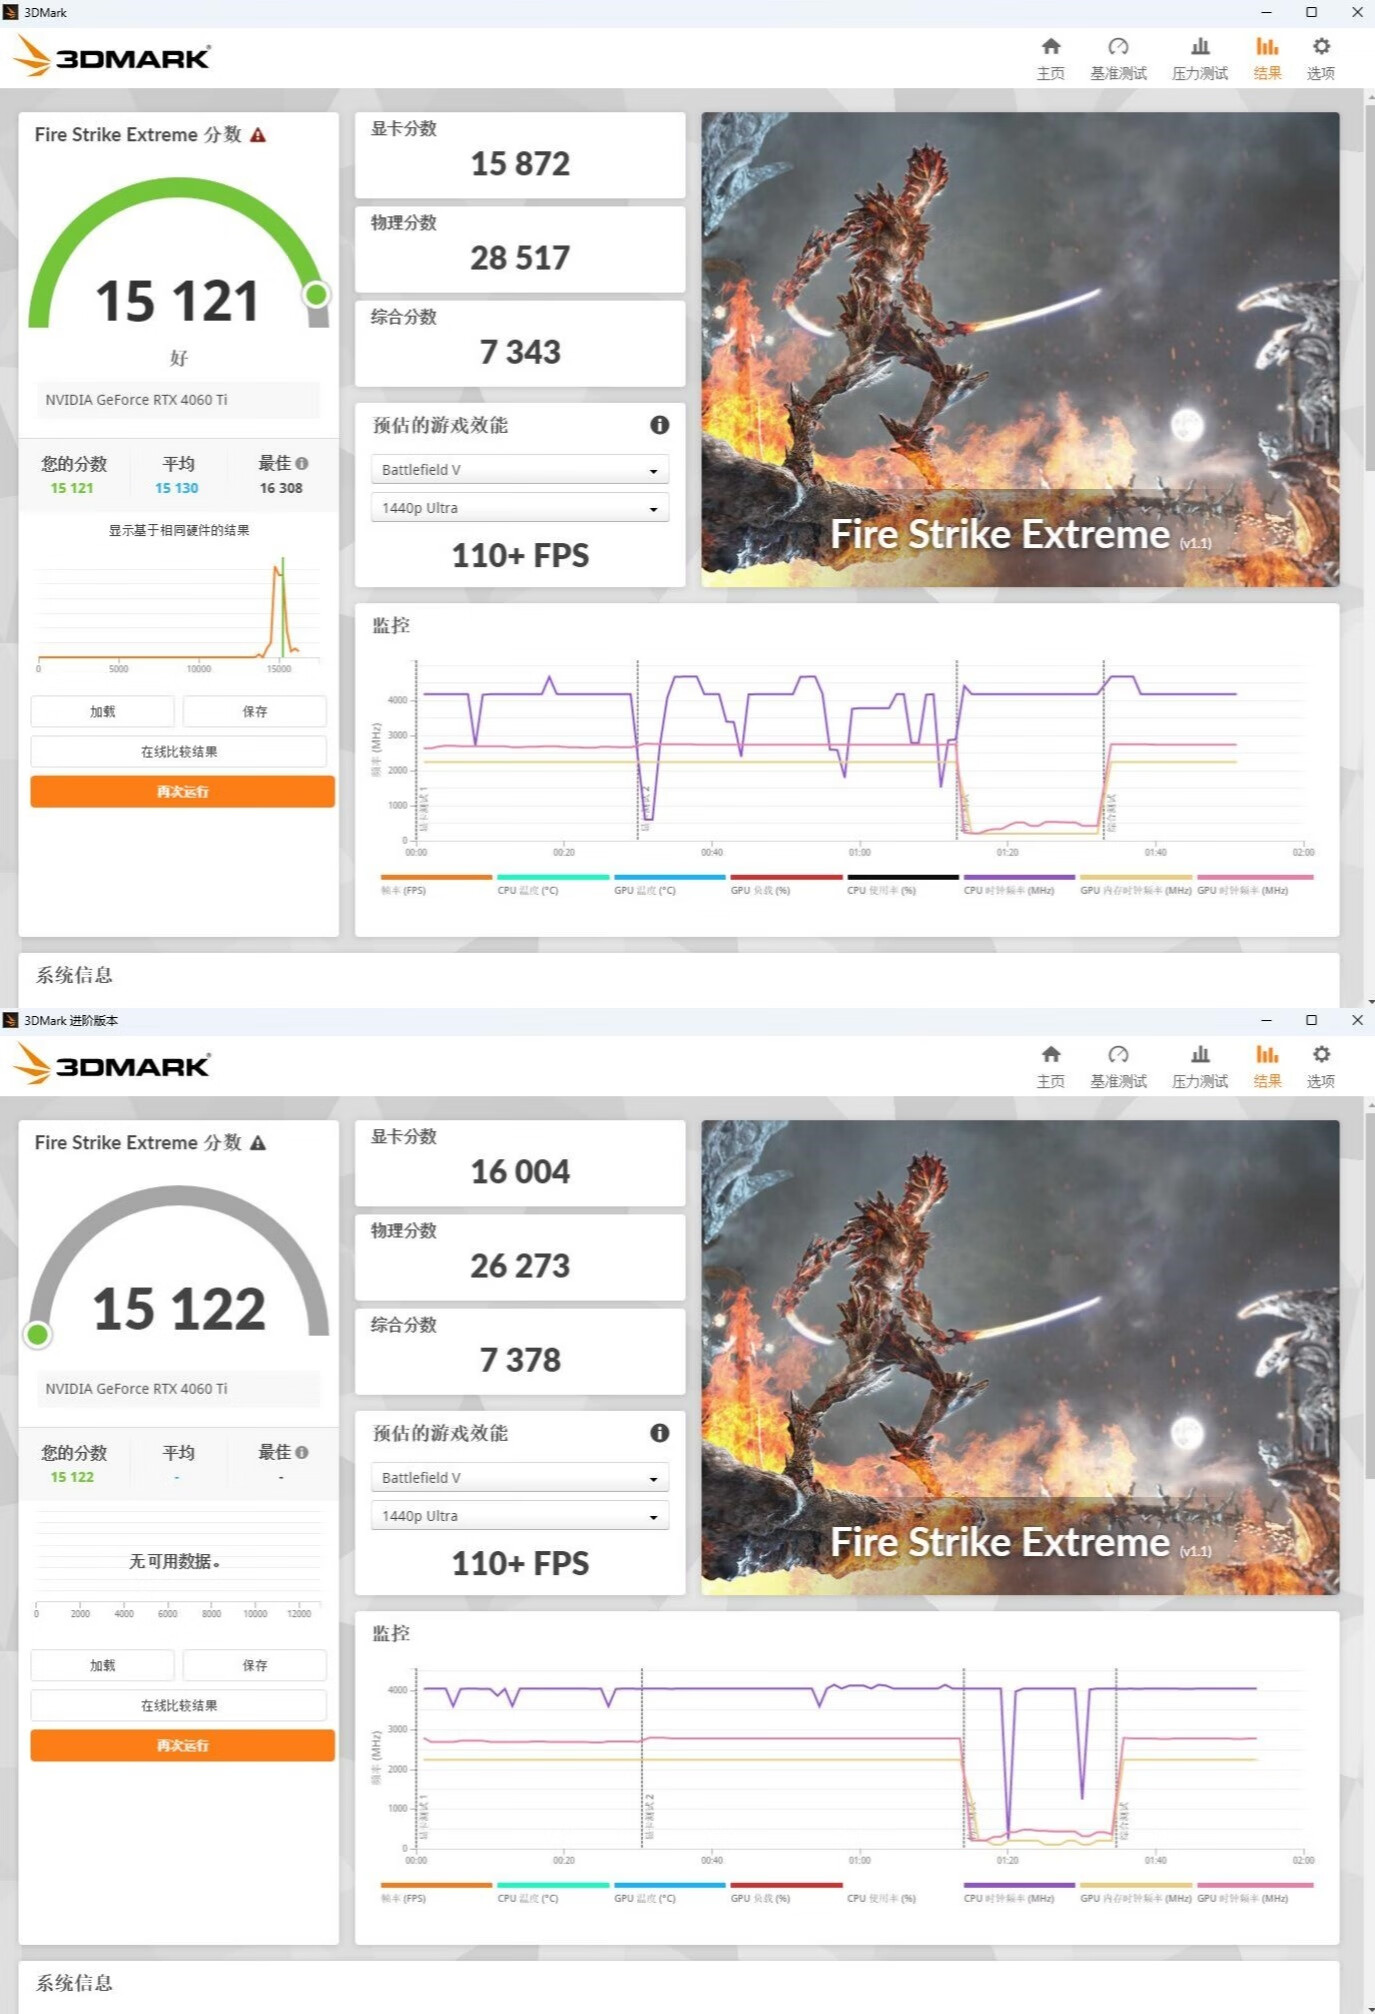Click 物理分数 value 28 517
The height and width of the screenshot is (2014, 1375).
pyautogui.click(x=520, y=258)
